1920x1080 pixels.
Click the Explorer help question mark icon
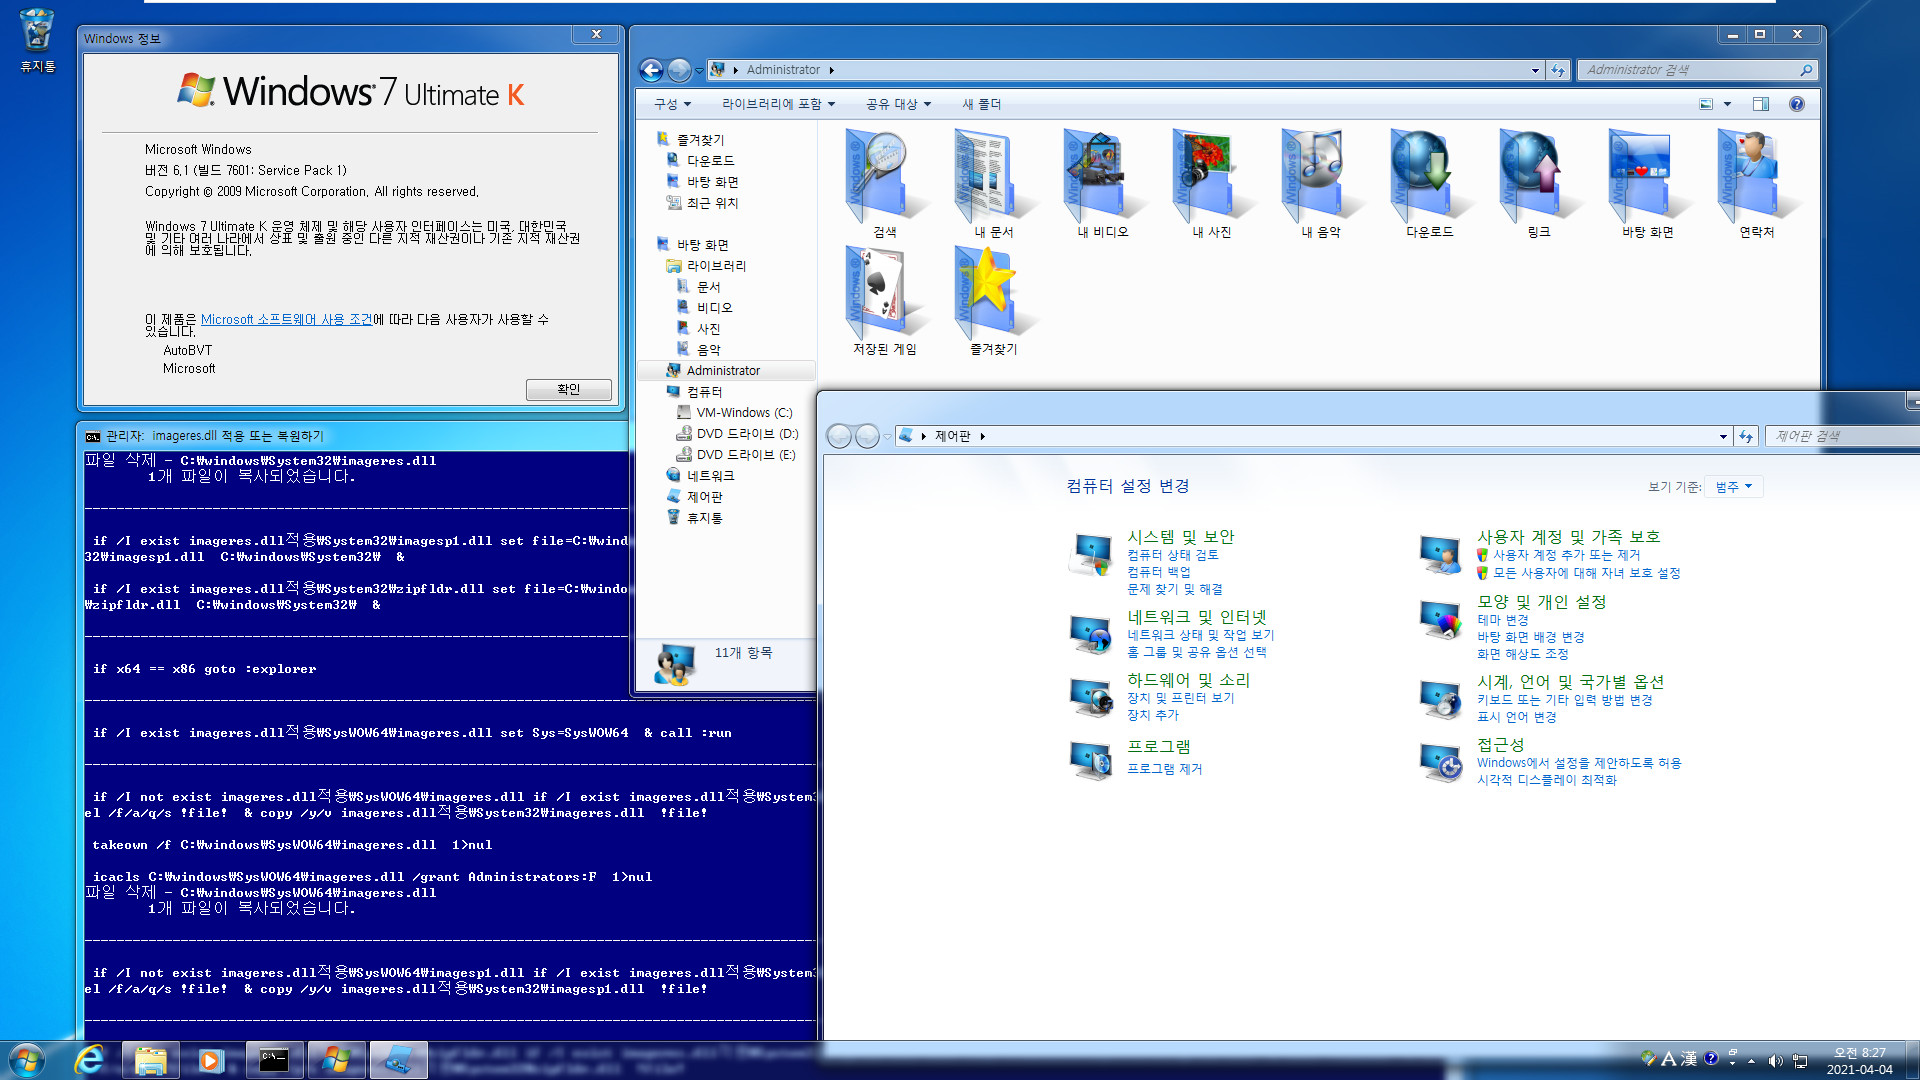(1796, 104)
